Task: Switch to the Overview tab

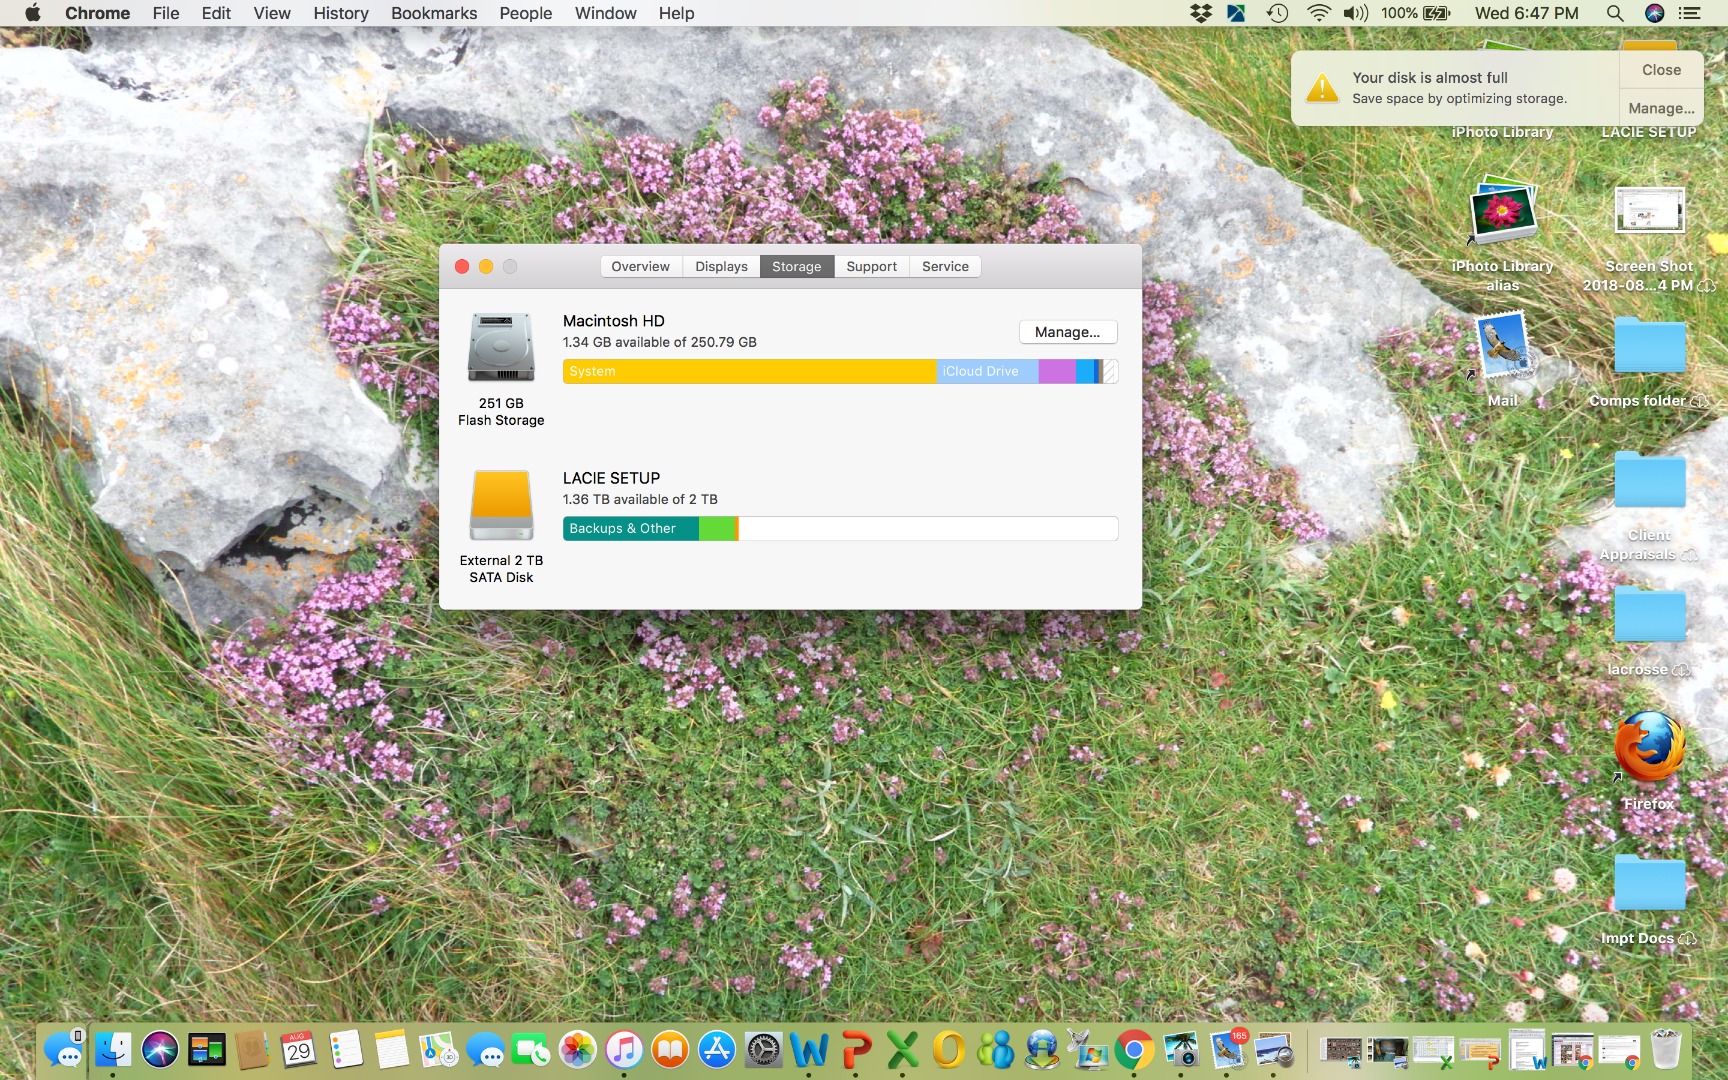Action: (641, 266)
